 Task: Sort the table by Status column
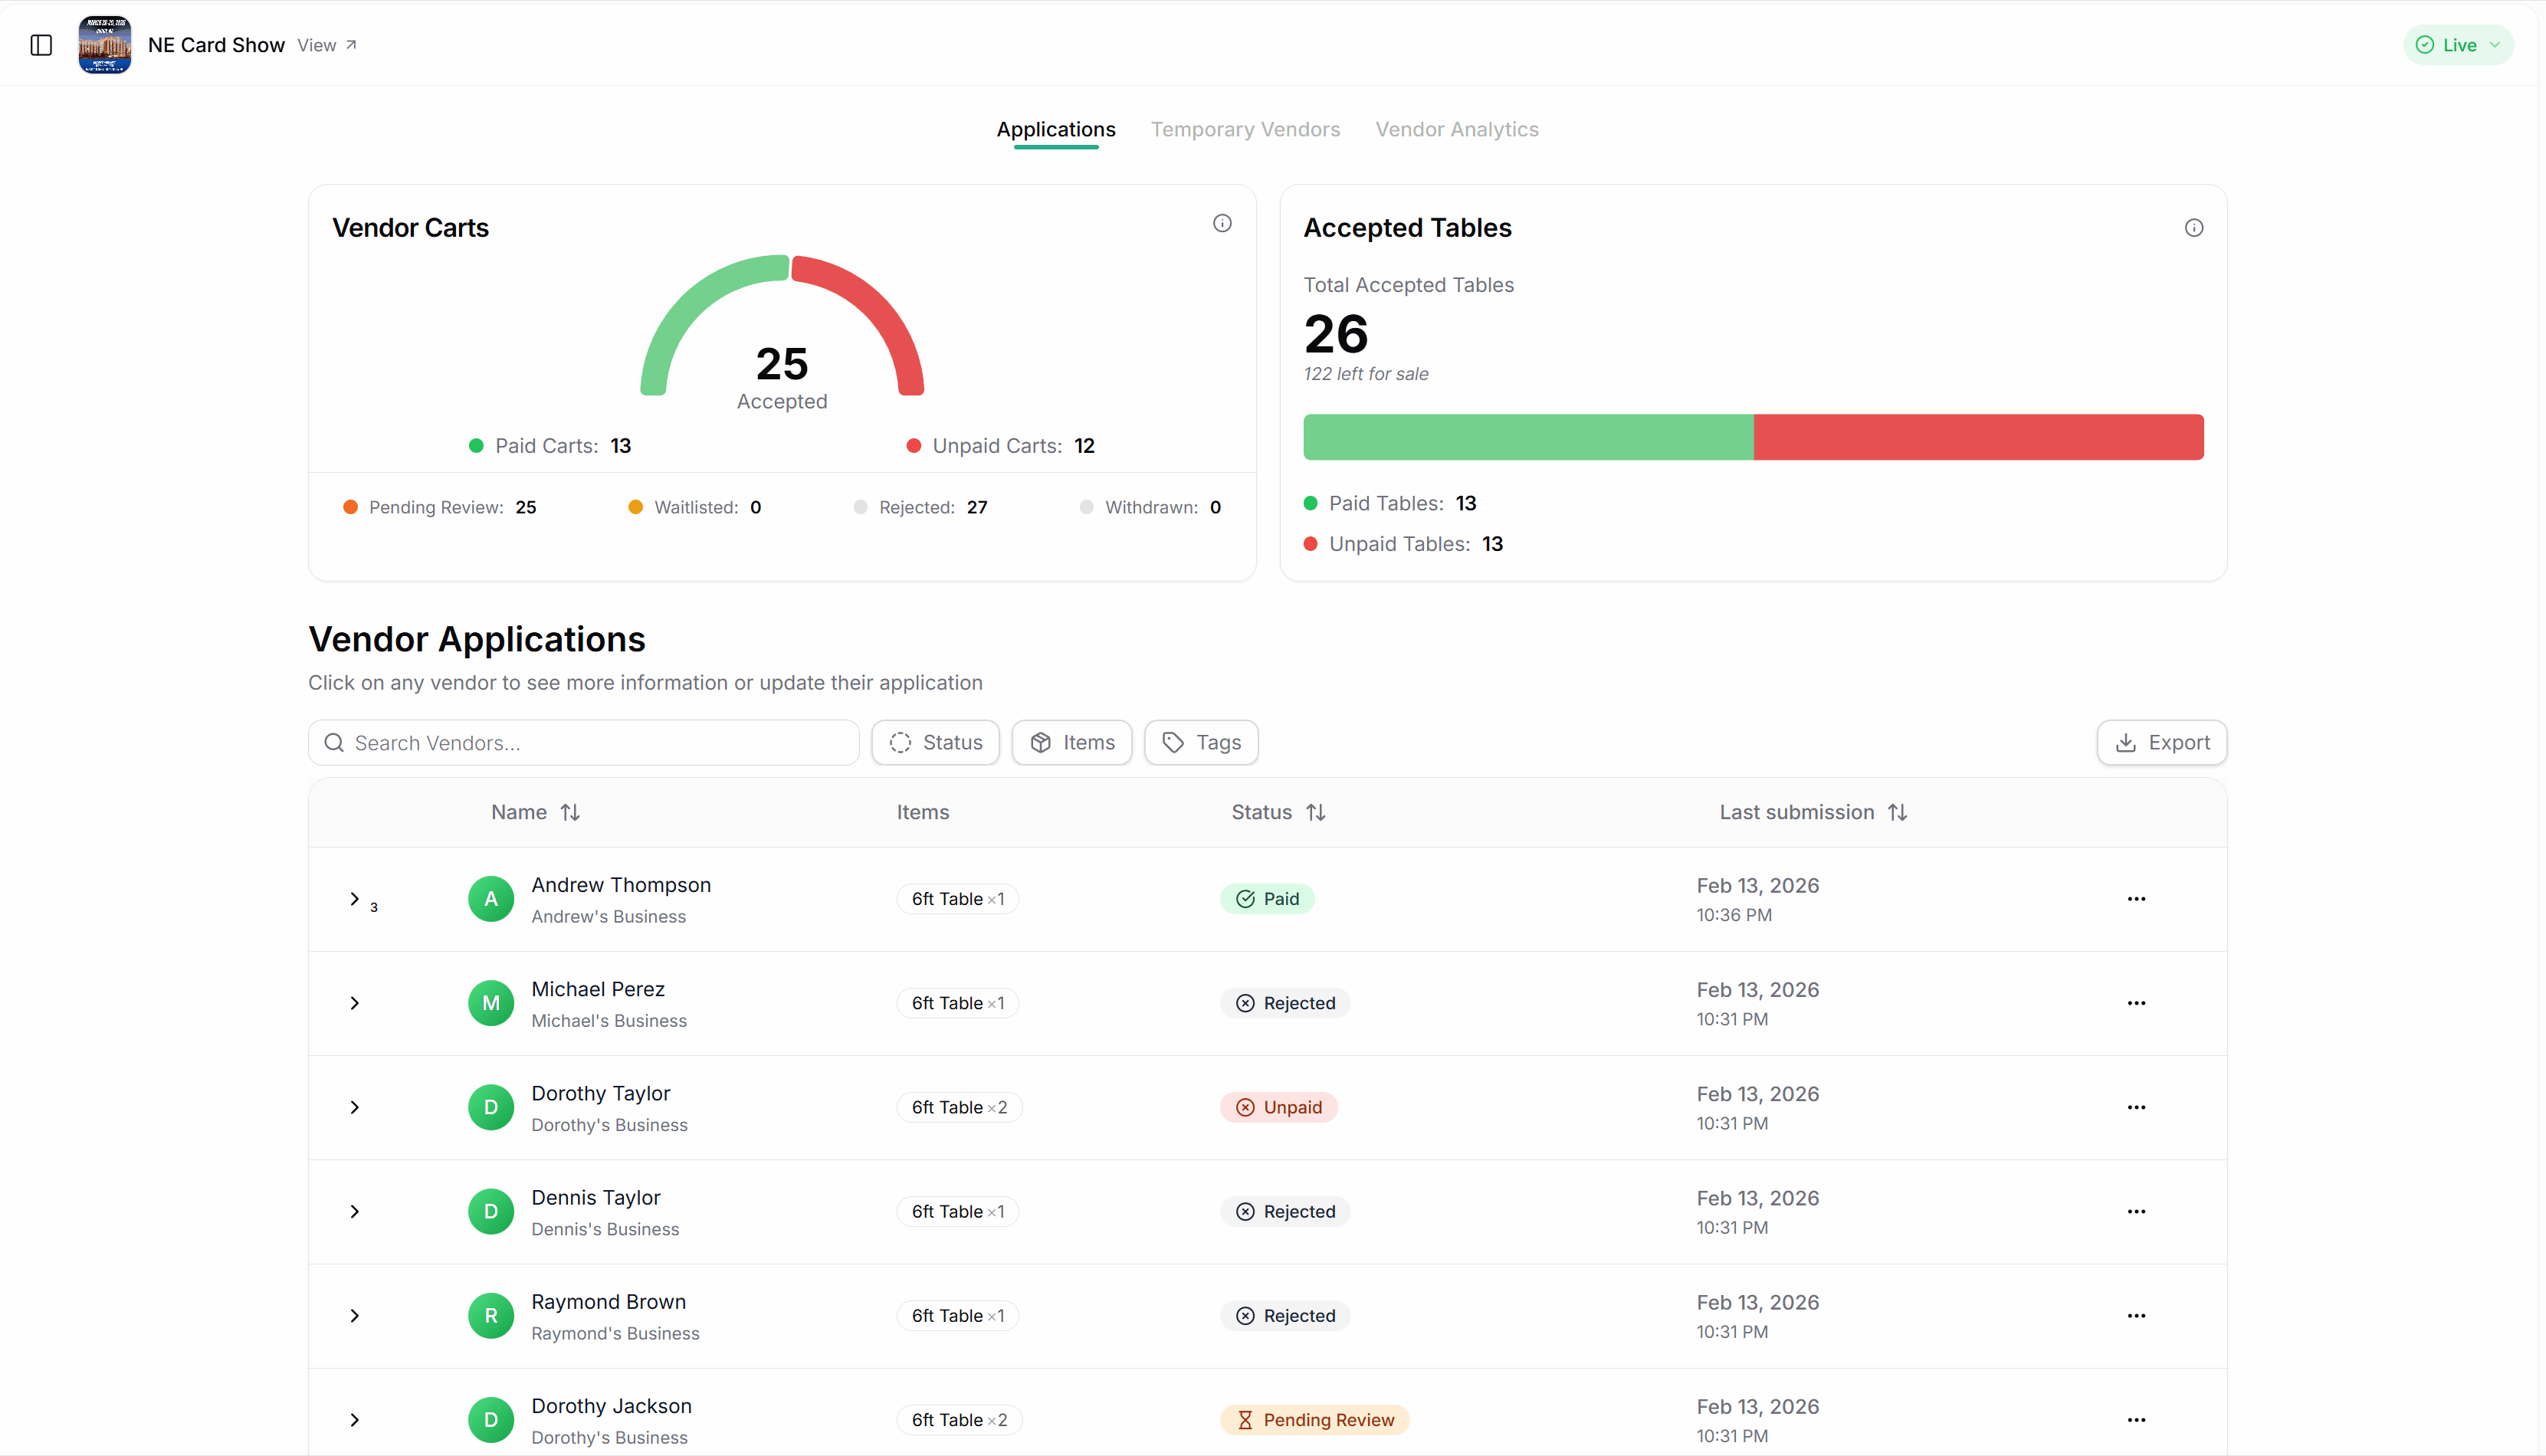tap(1316, 812)
